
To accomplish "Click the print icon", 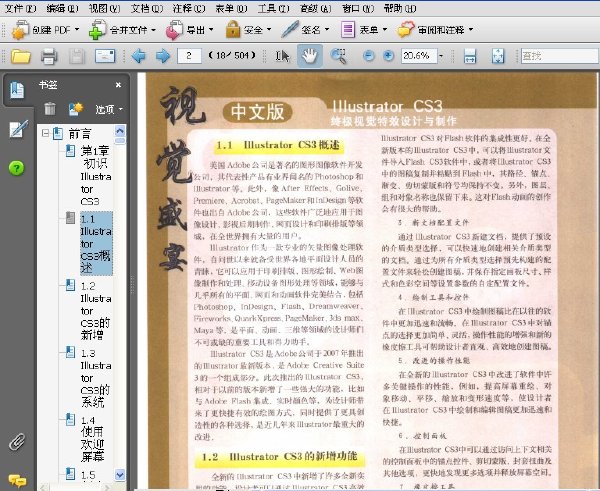I will (49, 56).
